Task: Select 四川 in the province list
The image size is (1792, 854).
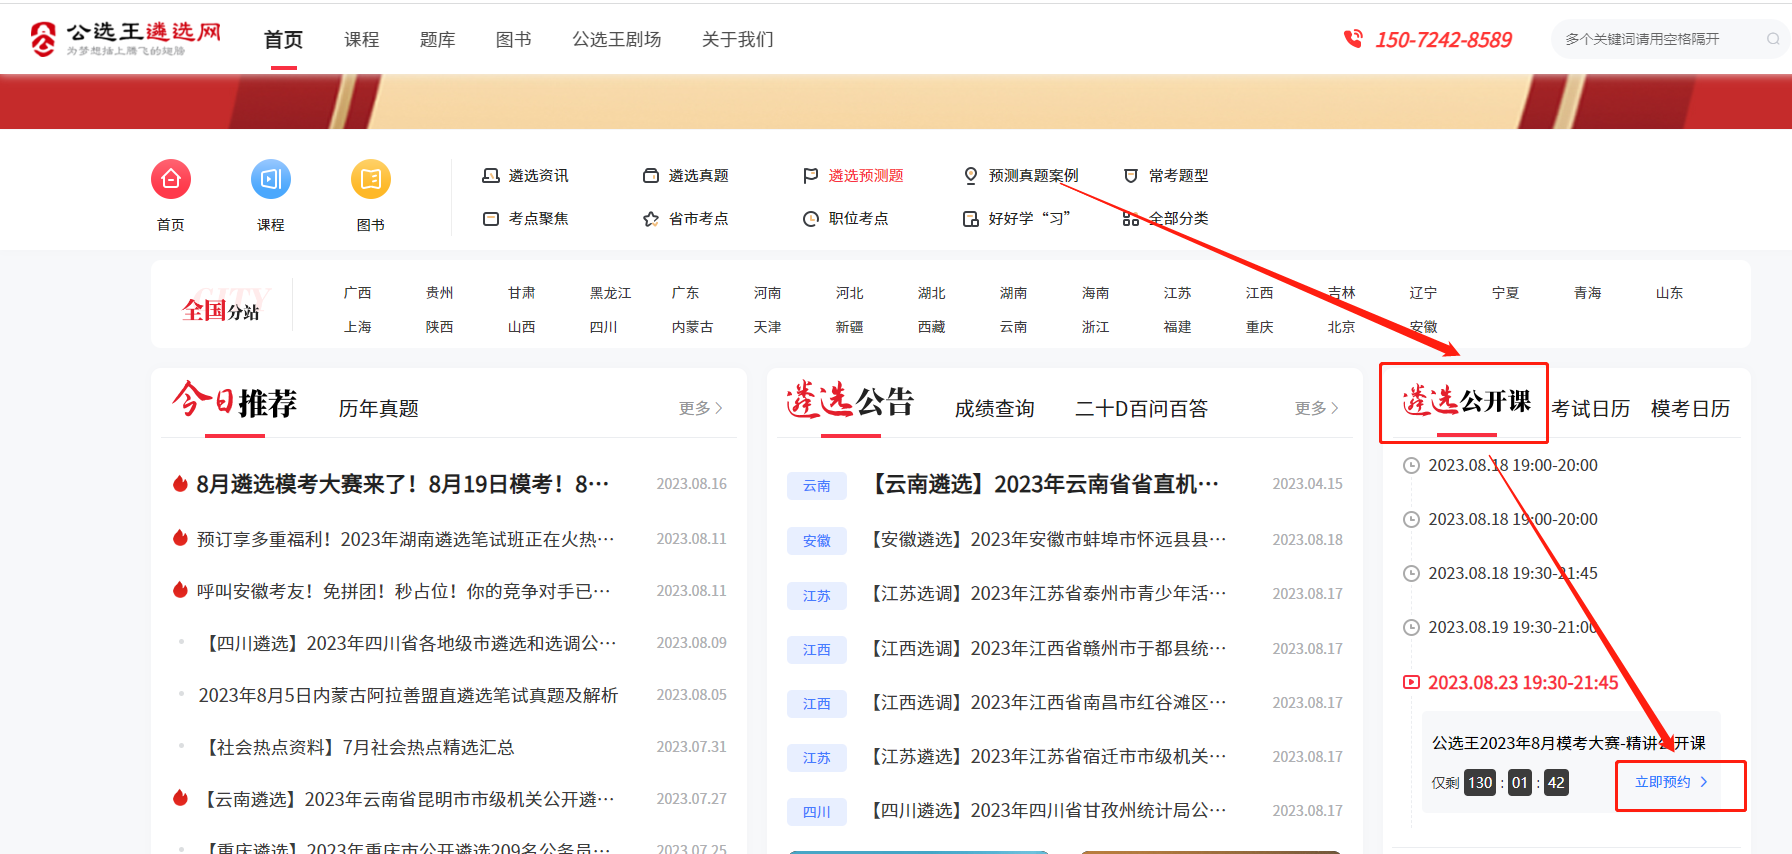Action: (x=603, y=327)
